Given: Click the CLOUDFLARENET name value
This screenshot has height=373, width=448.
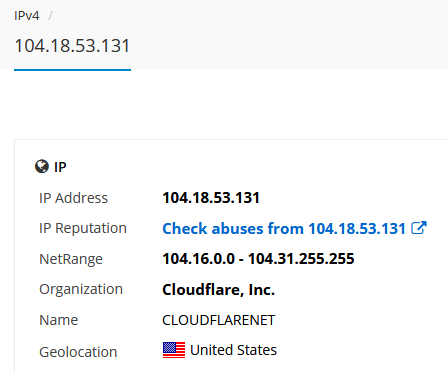Looking at the screenshot, I should [x=219, y=320].
